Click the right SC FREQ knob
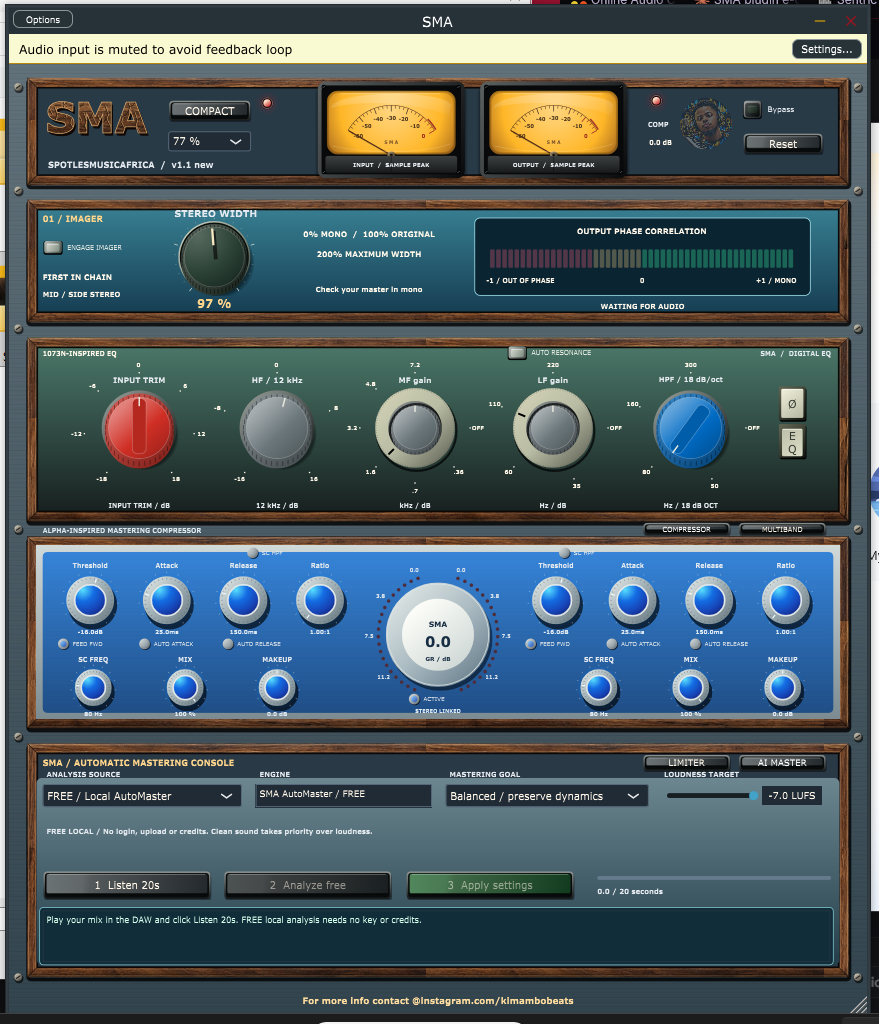 (599, 688)
